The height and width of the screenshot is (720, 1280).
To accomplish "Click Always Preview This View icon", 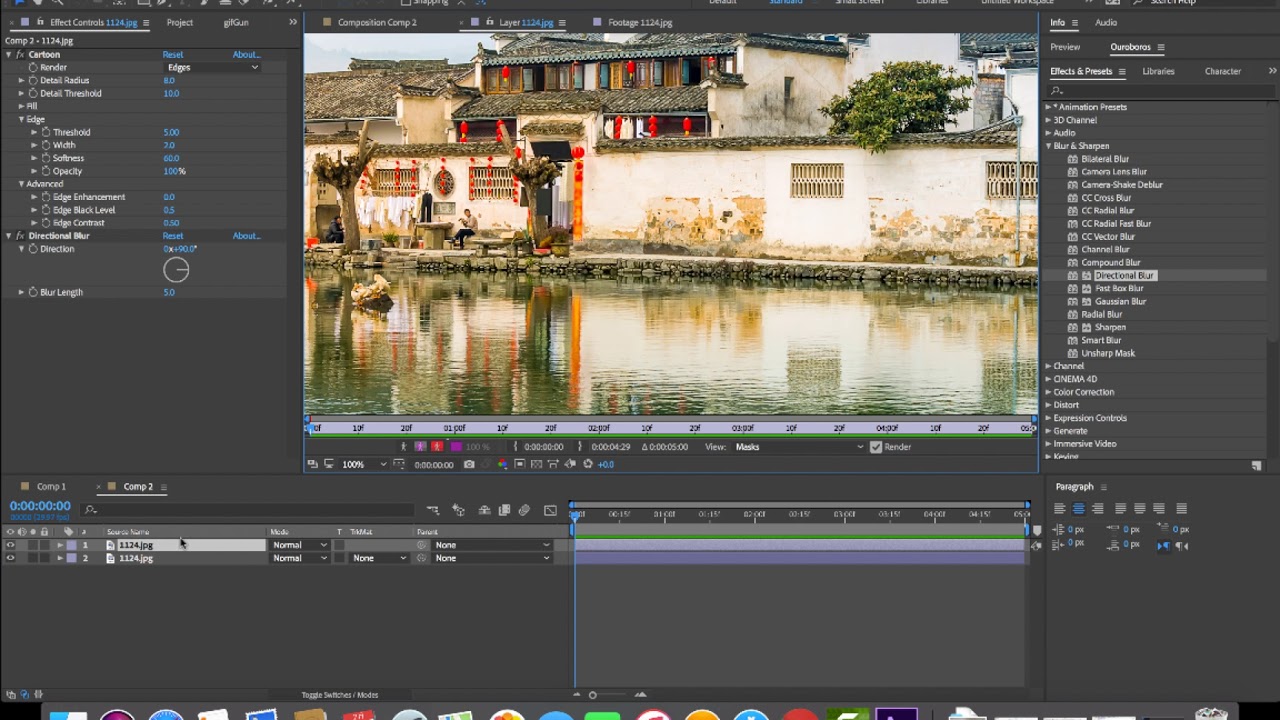I will [x=313, y=464].
